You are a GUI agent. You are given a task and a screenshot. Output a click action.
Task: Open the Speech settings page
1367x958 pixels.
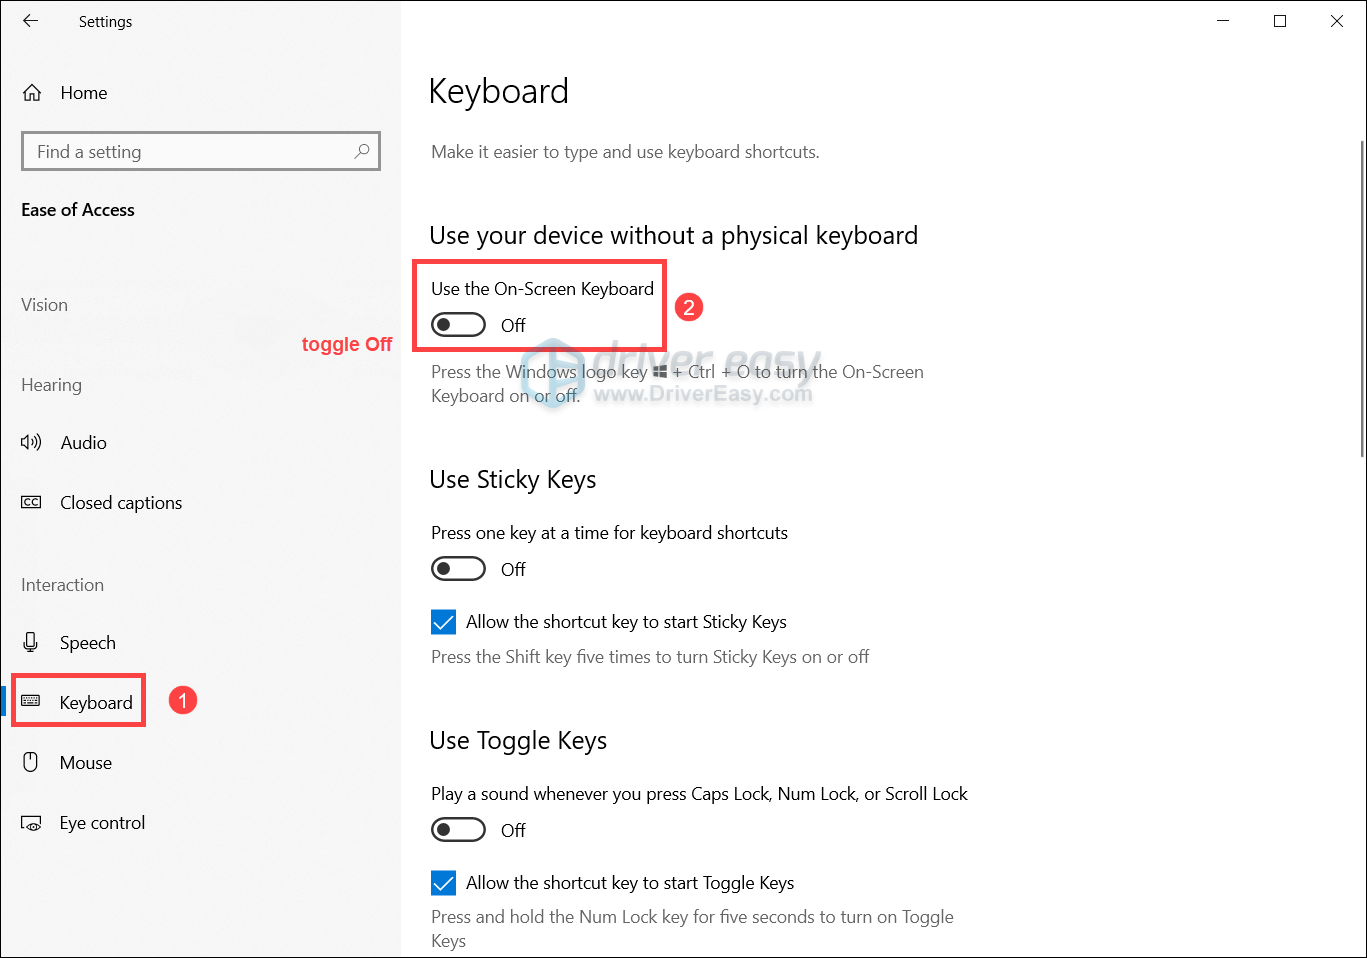pyautogui.click(x=87, y=641)
